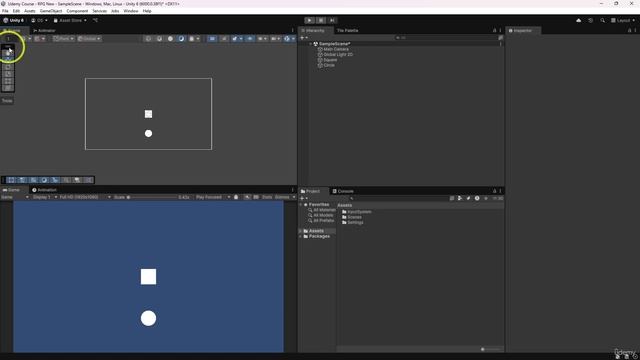Select the Transform tool in Scene tools
This screenshot has width=640, height=360.
click(8, 88)
